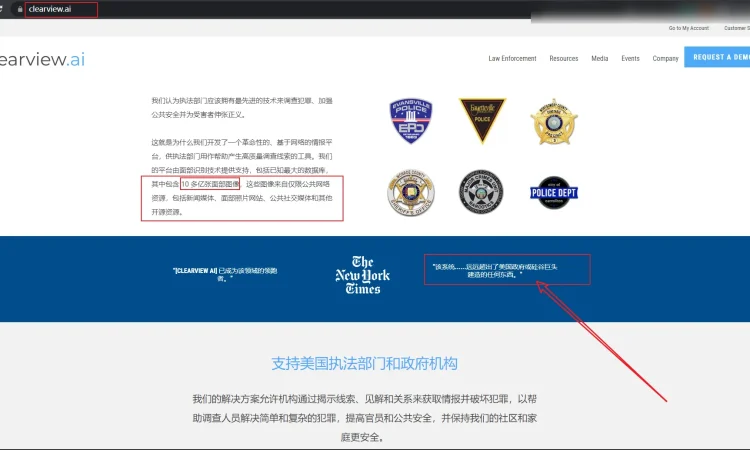Click the Clearview.ai site logo
The width and height of the screenshot is (750, 450).
click(42, 59)
